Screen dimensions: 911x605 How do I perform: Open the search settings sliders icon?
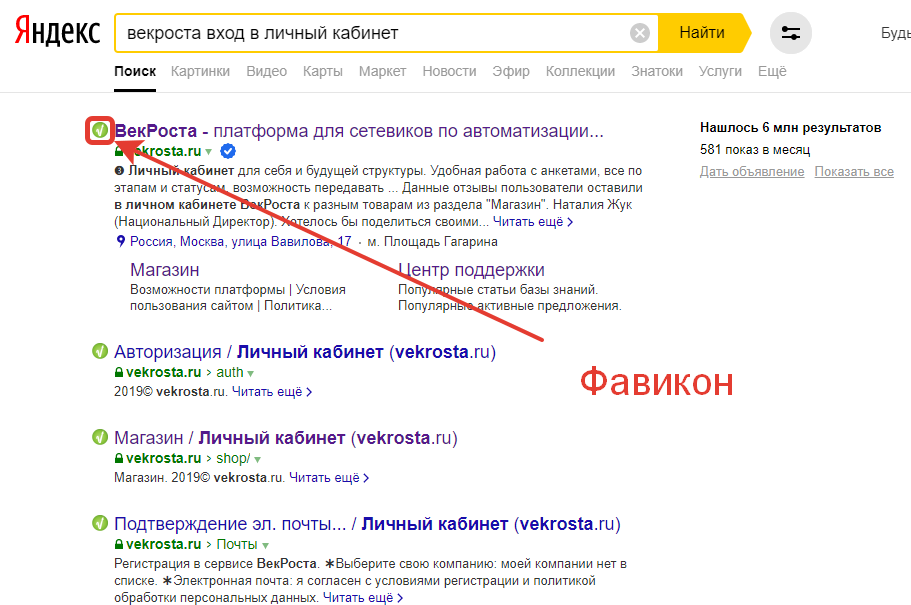790,33
